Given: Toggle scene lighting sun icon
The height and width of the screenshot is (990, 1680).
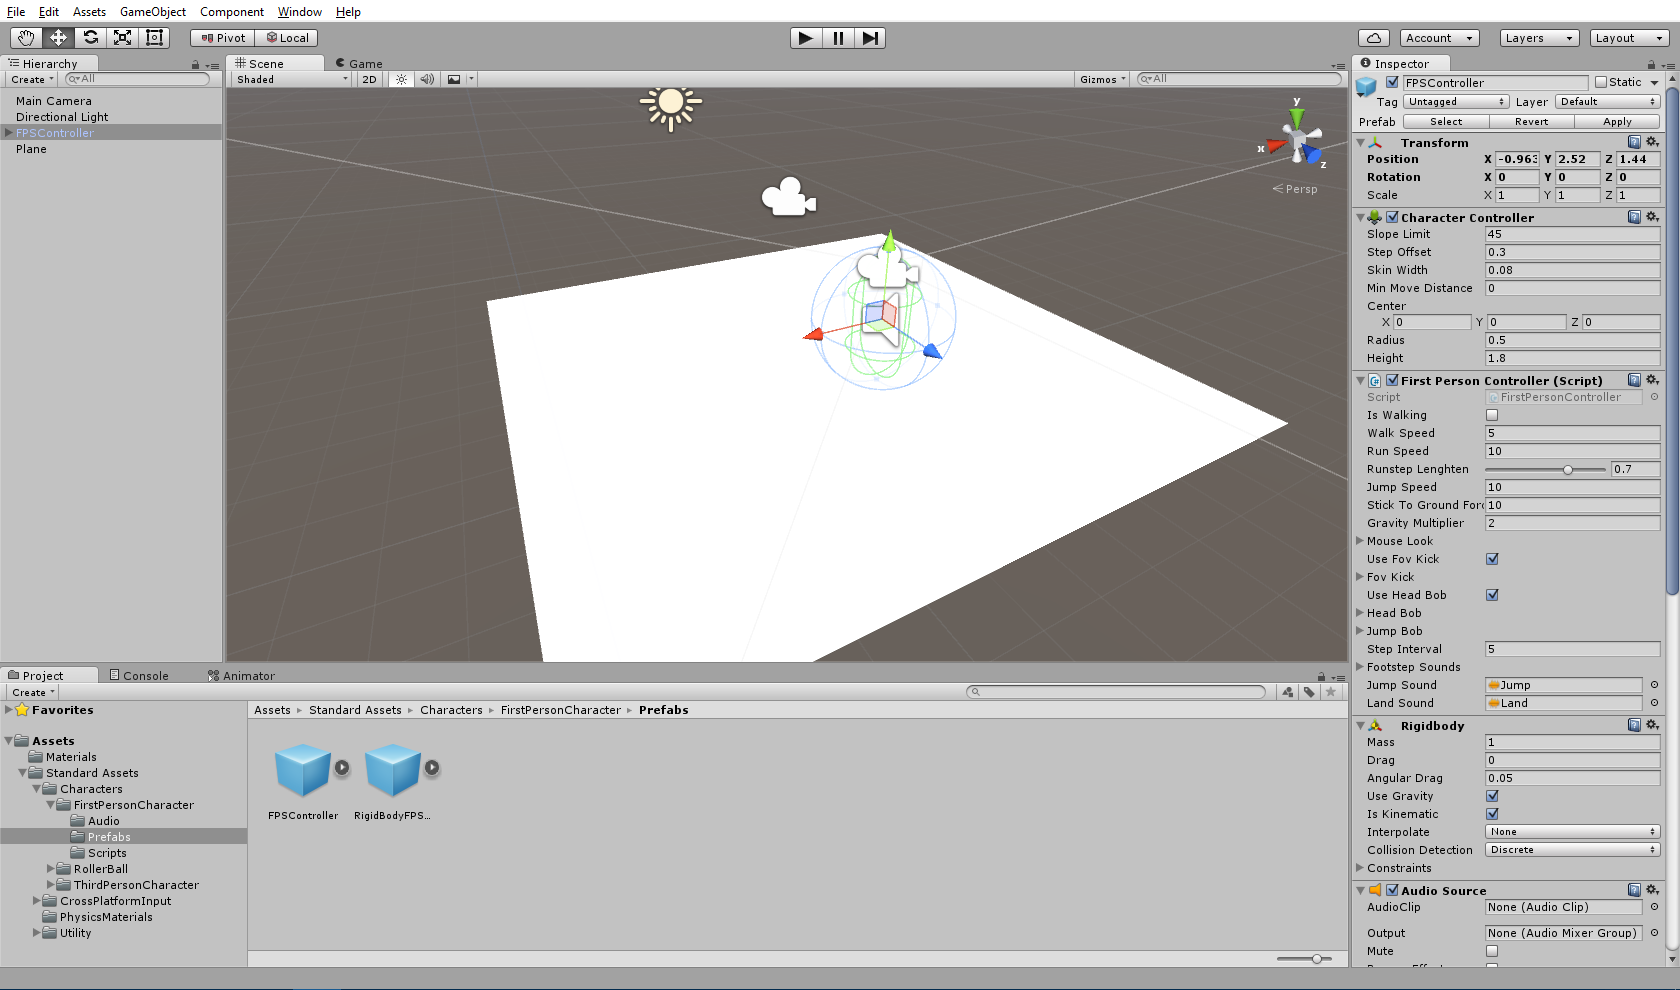Looking at the screenshot, I should (x=401, y=79).
